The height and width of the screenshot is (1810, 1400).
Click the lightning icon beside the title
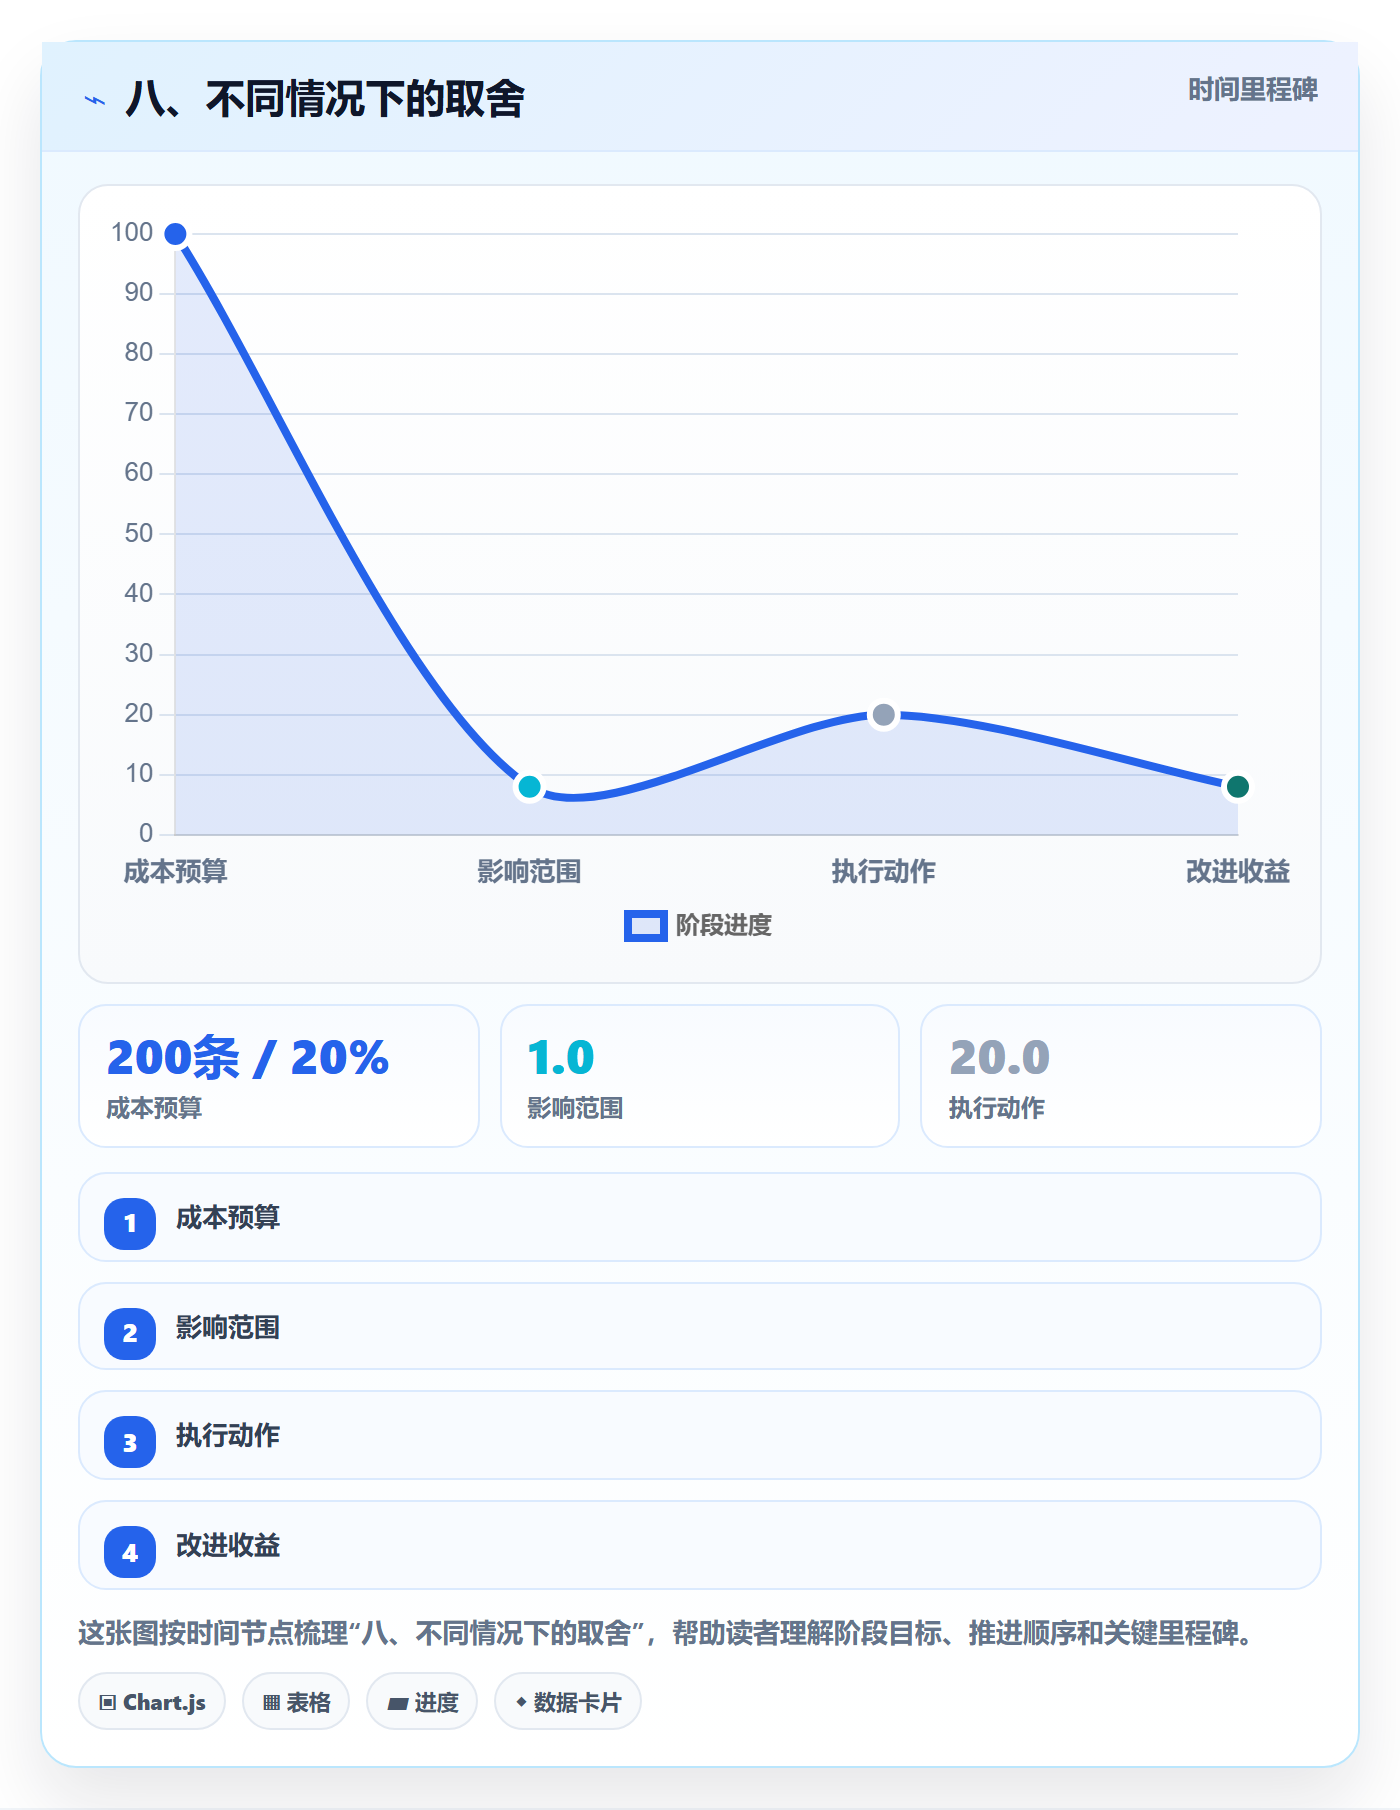click(95, 100)
